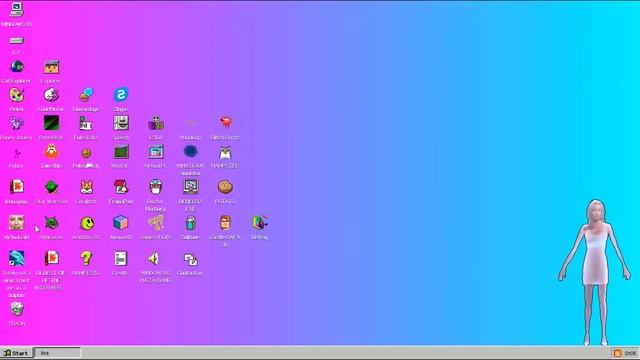Launch the Virtual Girl face icon
The height and width of the screenshot is (360, 640).
(x=16, y=223)
